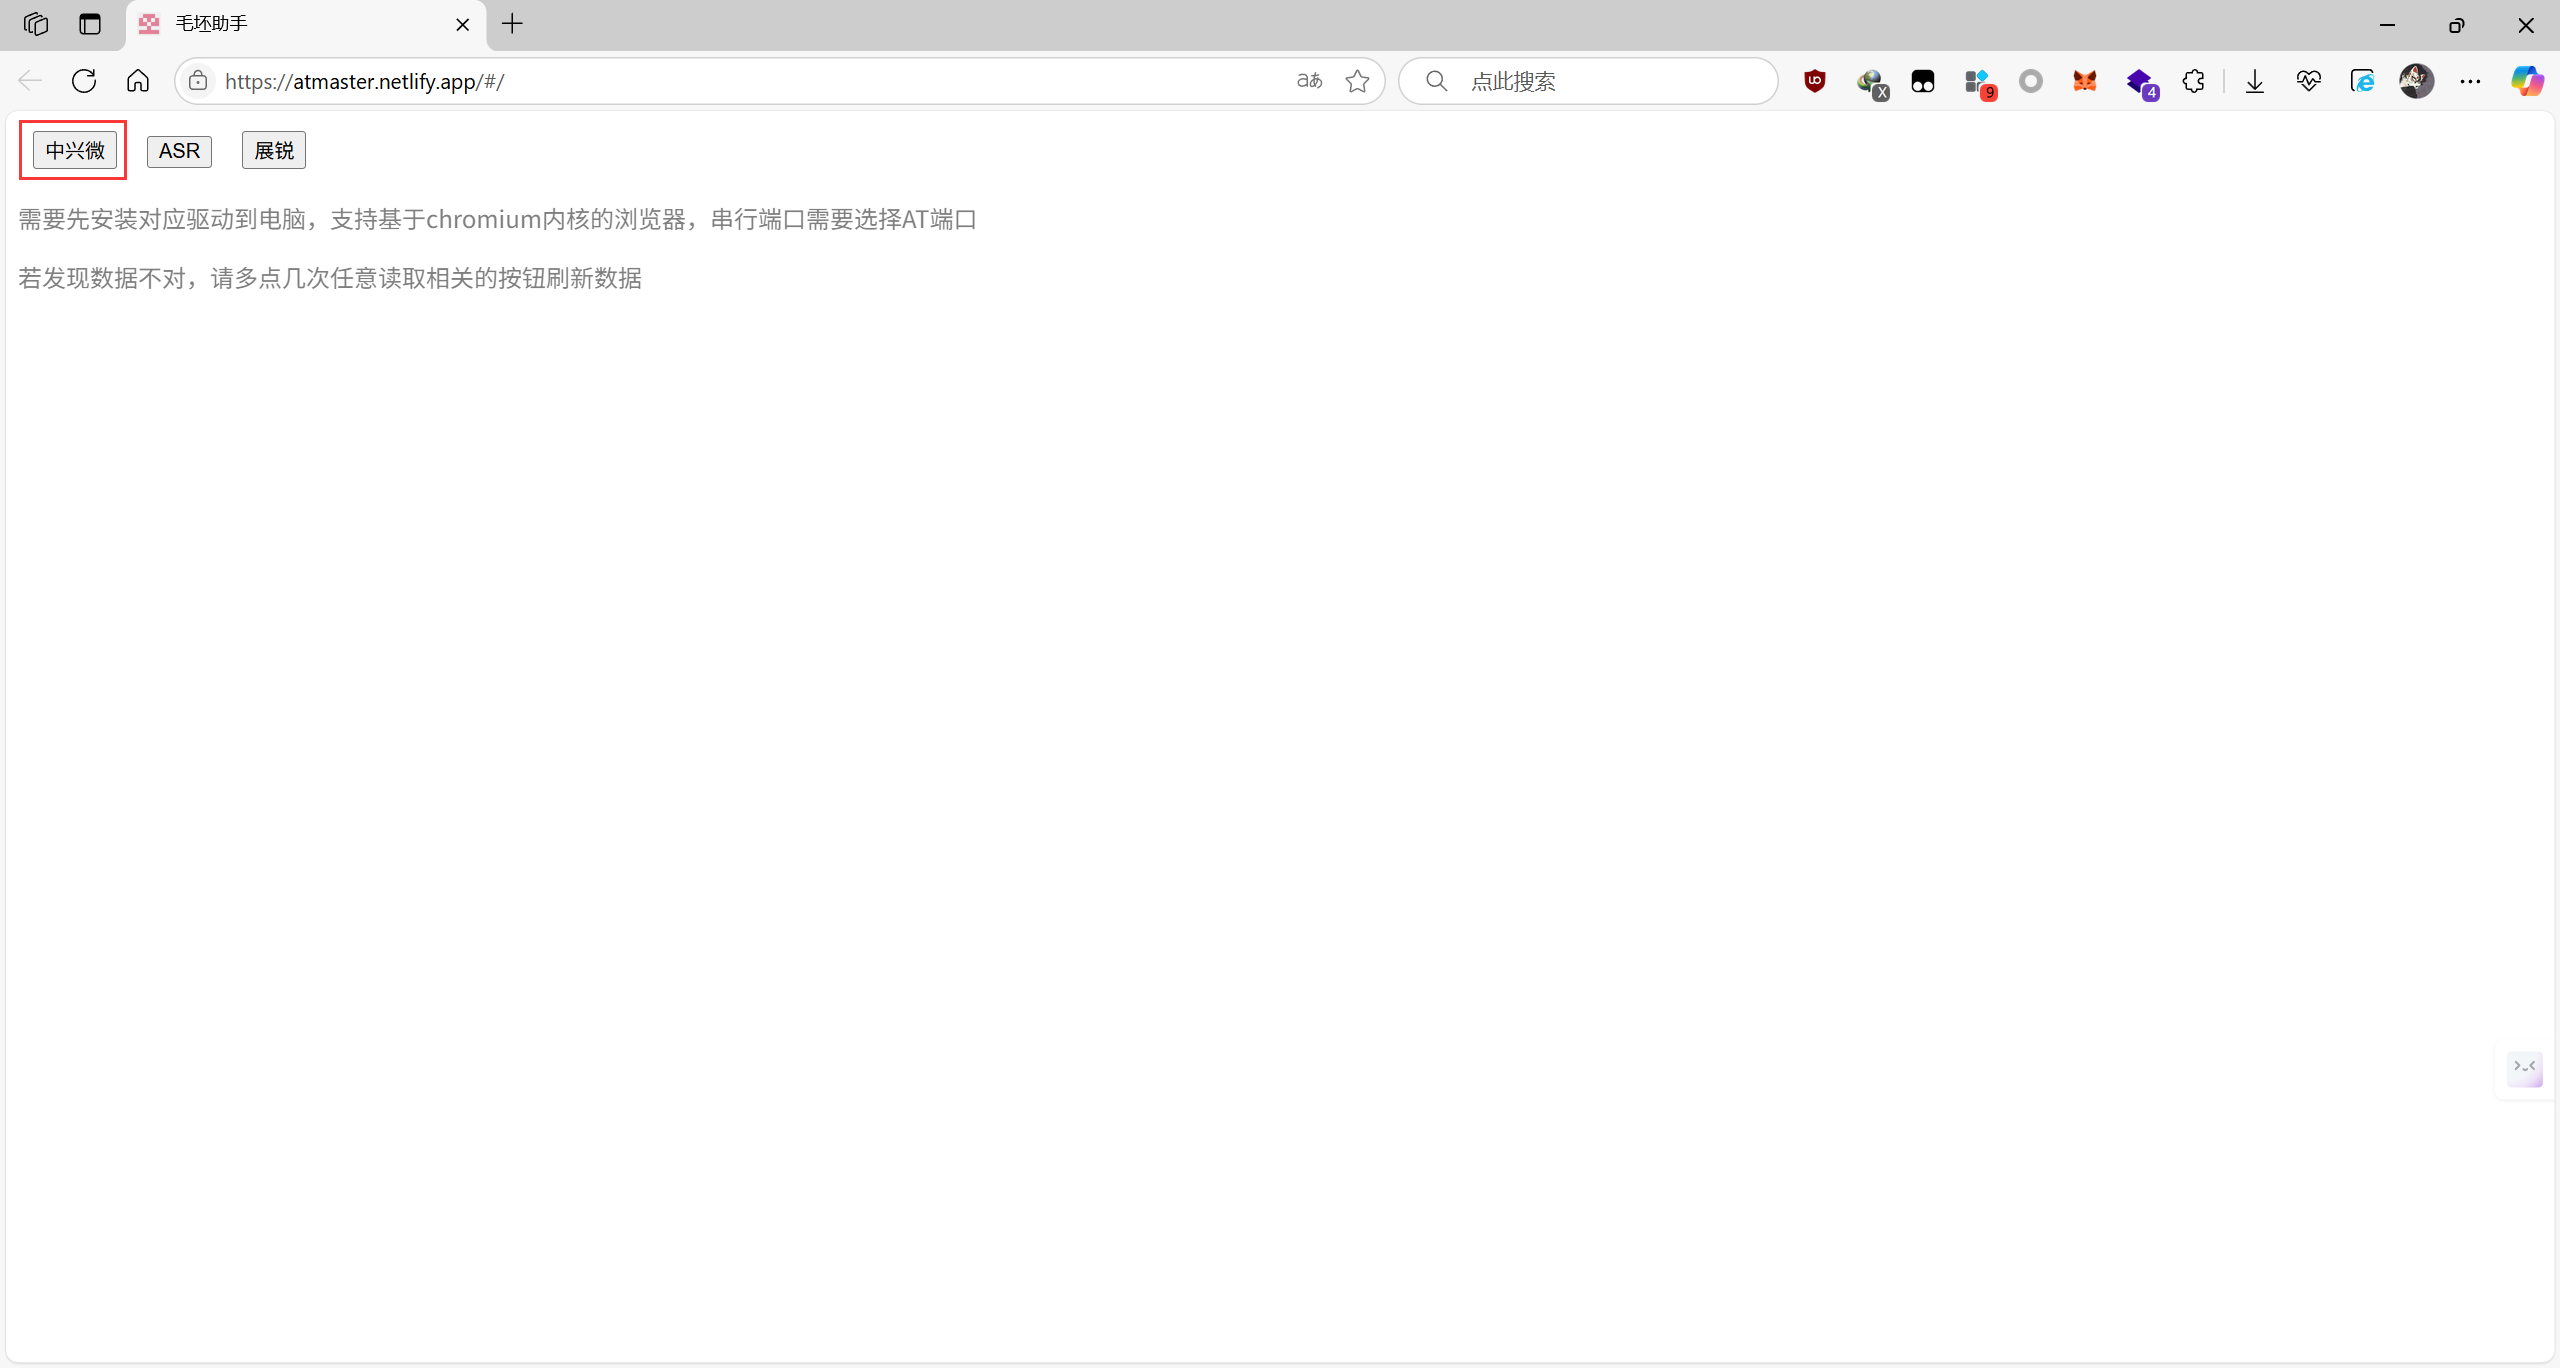Open the gray circle extension
This screenshot has height=1368, width=2560.
coord(2031,81)
